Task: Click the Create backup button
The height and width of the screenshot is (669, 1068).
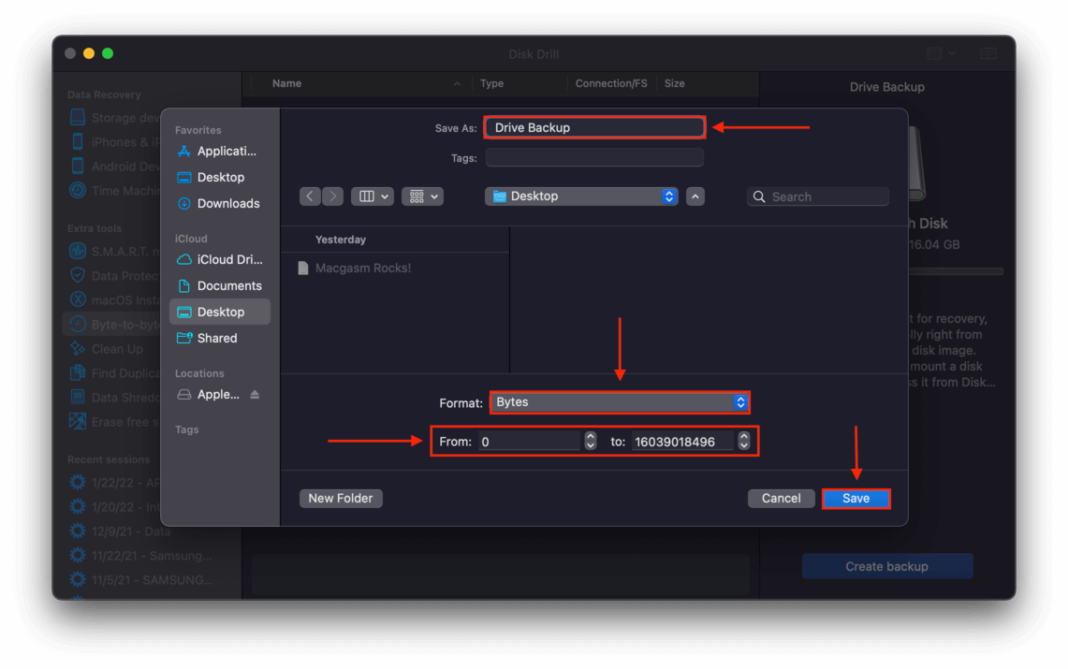Action: pos(887,565)
